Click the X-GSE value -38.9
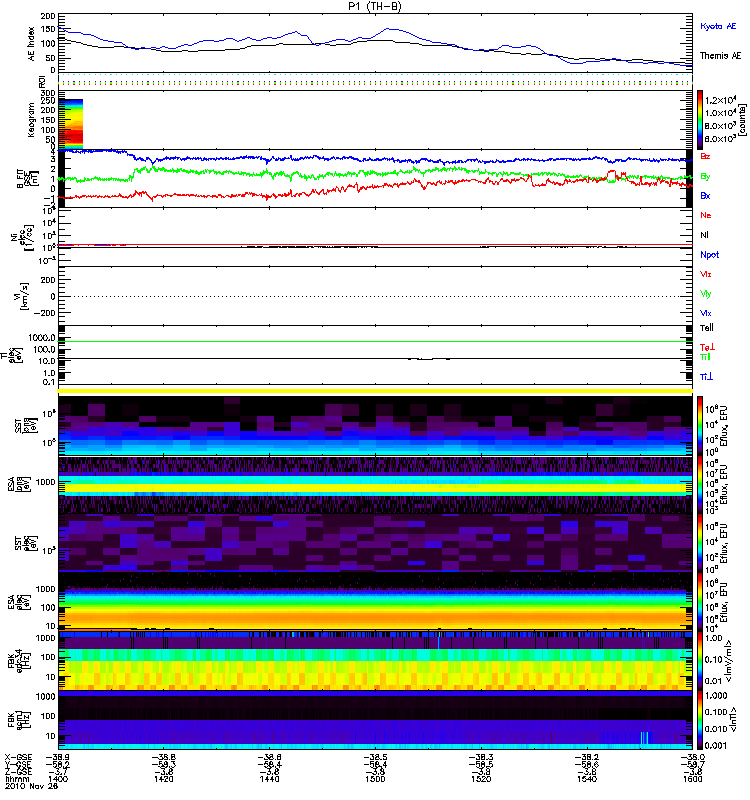Screen dimensions: 750x800 [58, 757]
